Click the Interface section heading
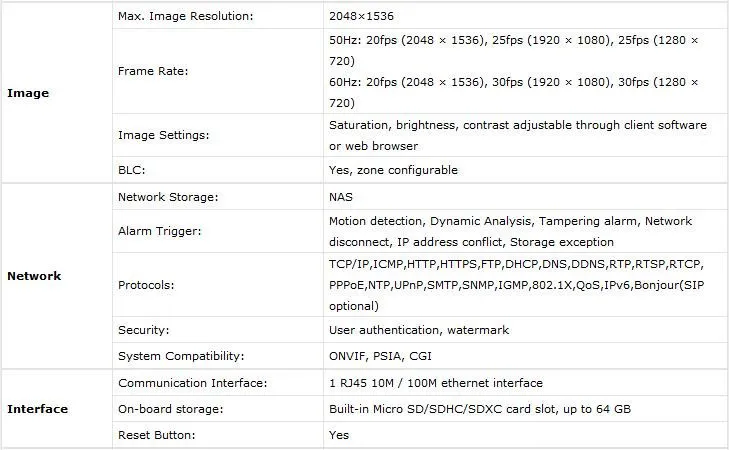 [x=37, y=409]
